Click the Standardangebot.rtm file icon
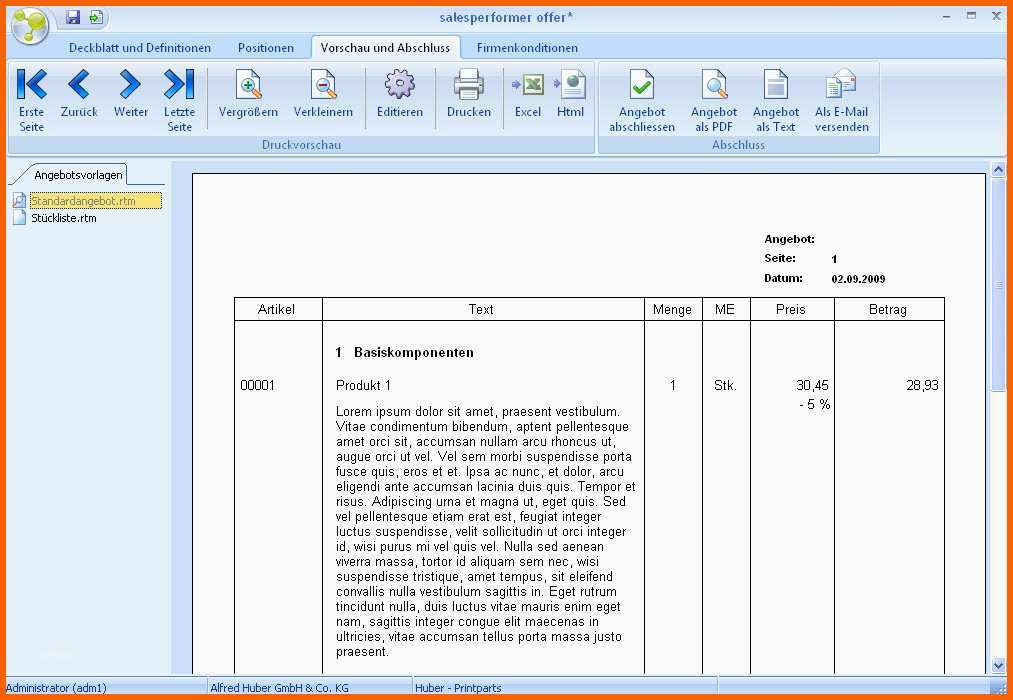 pyautogui.click(x=19, y=201)
